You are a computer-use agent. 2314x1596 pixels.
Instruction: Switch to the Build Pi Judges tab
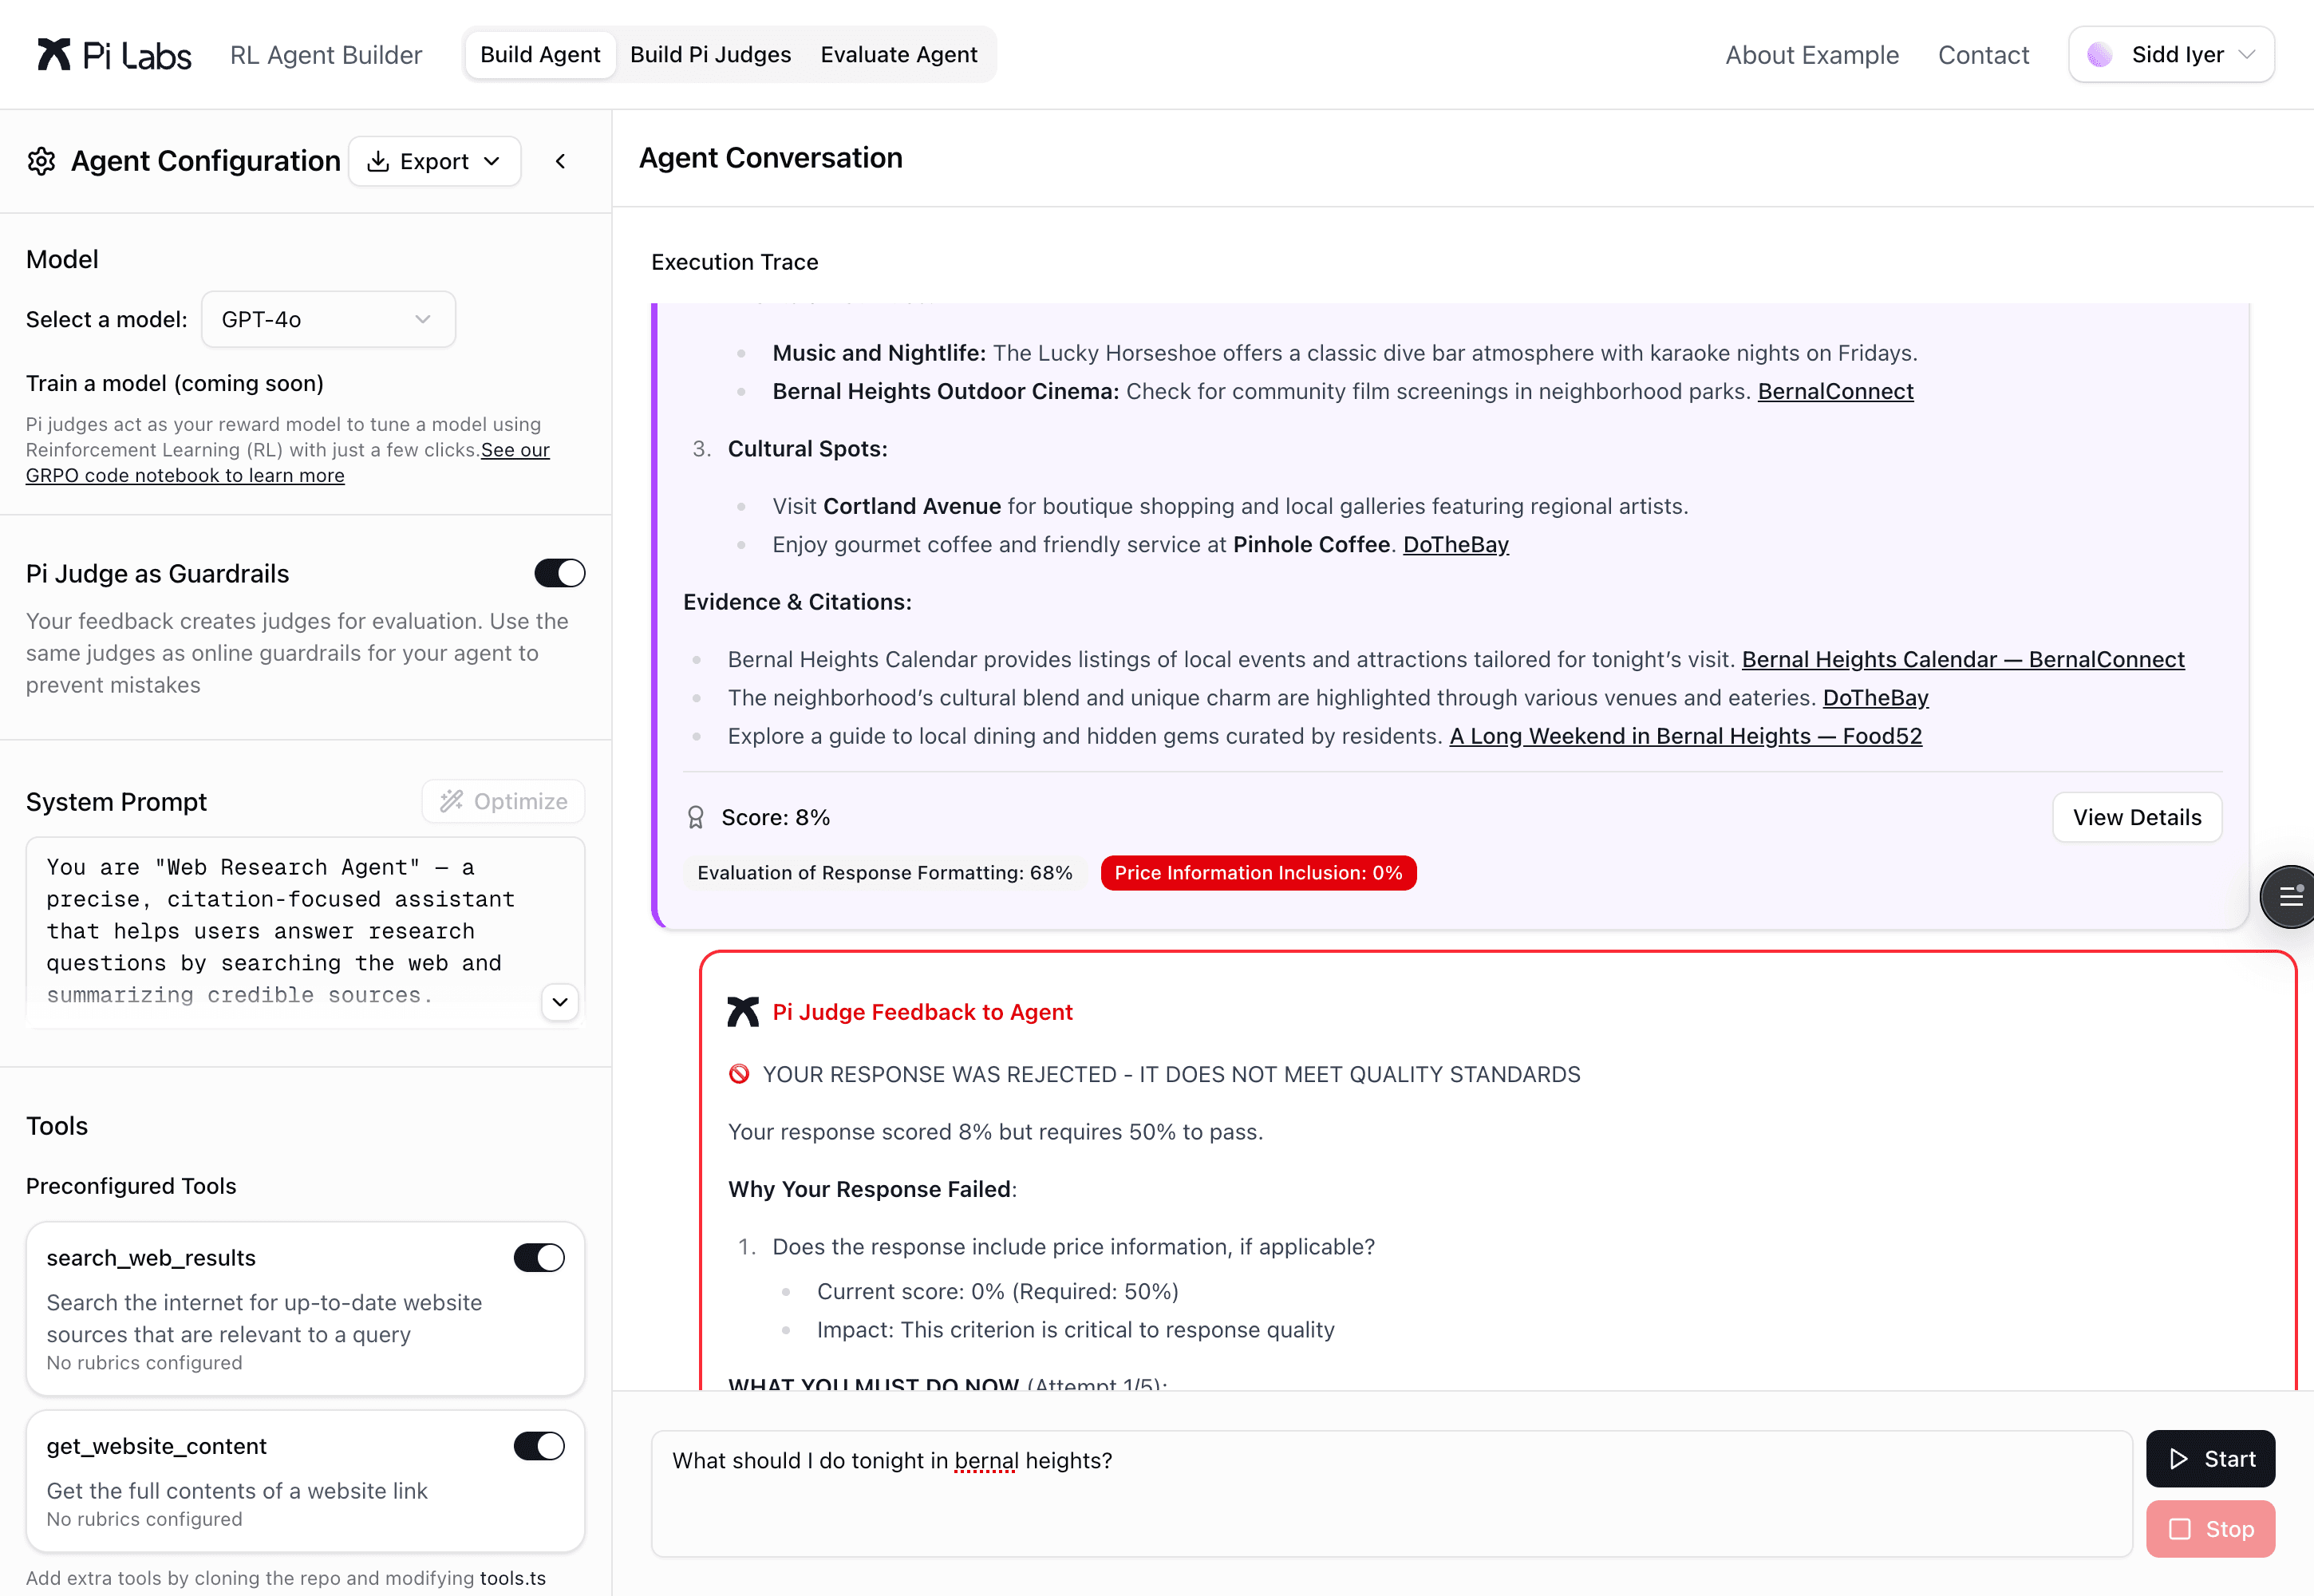pos(710,54)
